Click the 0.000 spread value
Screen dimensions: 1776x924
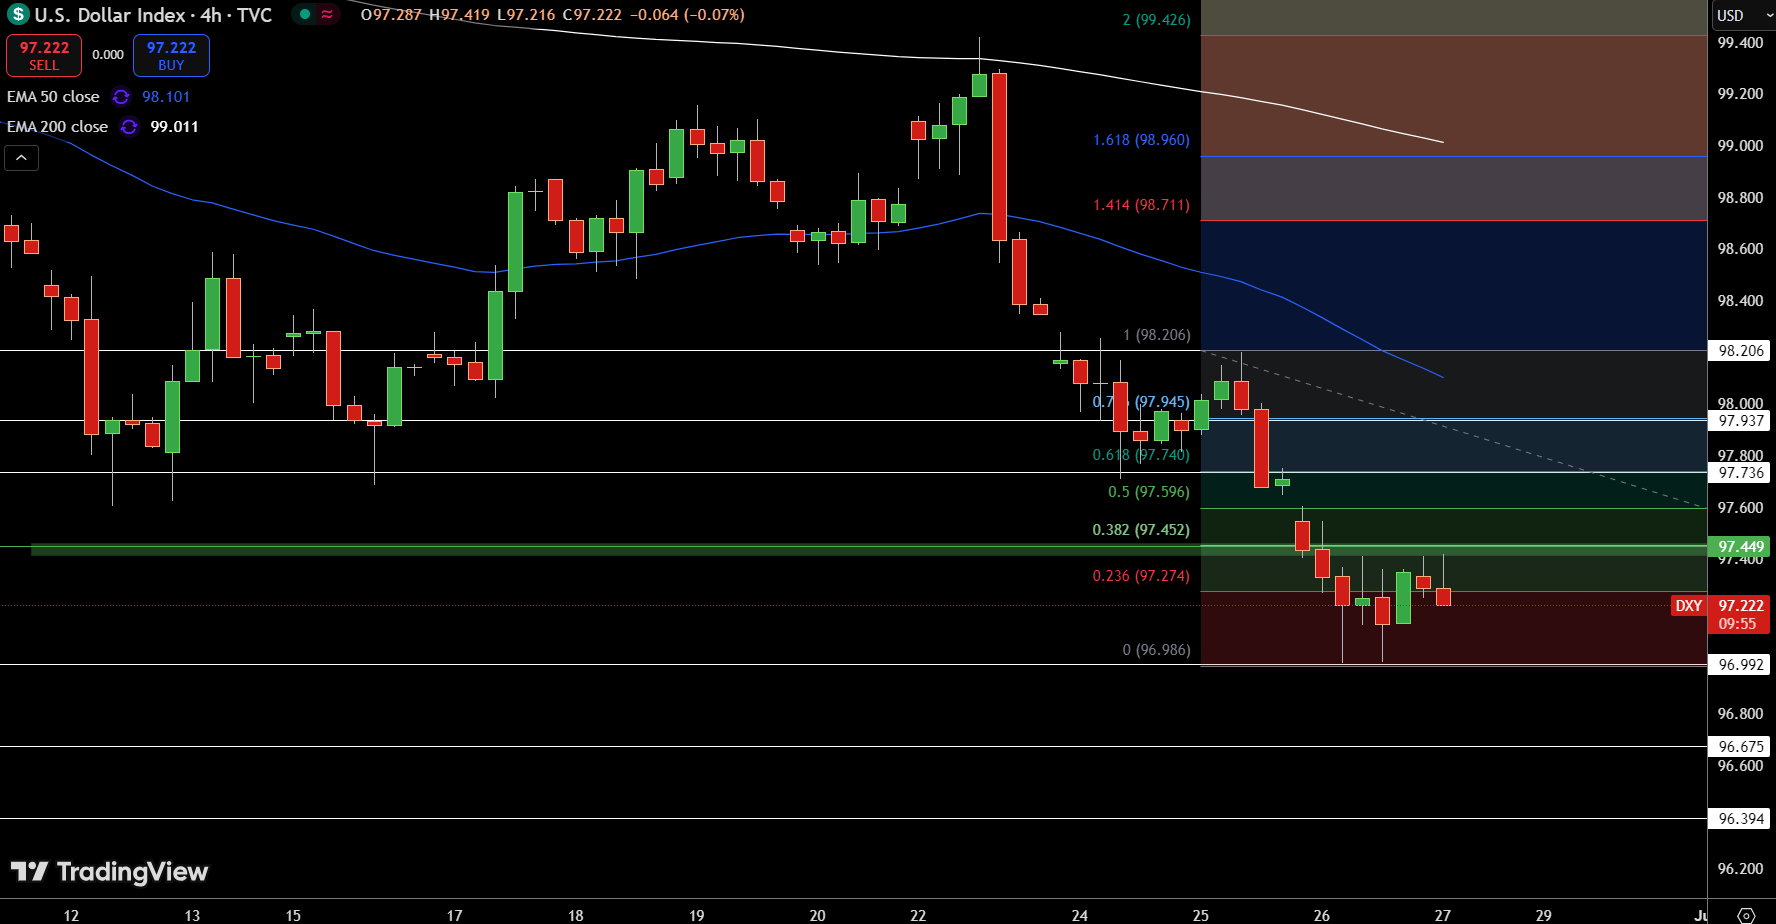108,55
